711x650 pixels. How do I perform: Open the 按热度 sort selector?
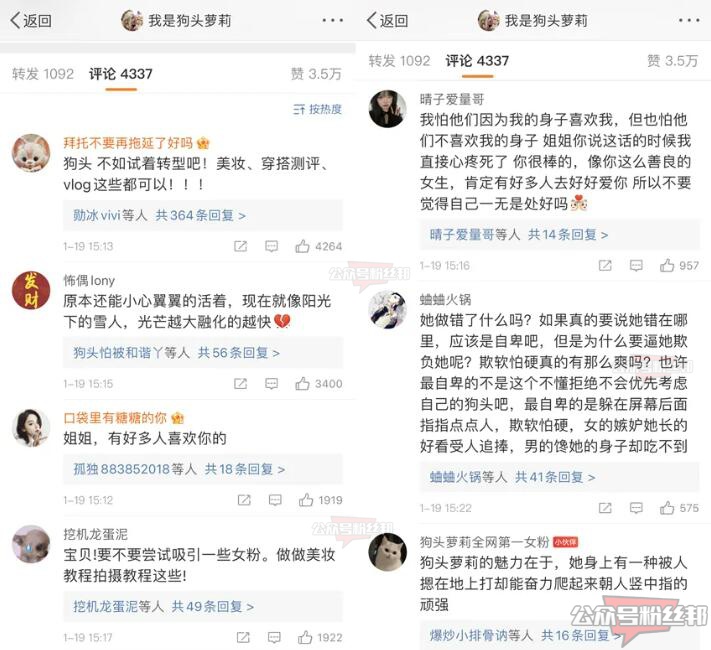(x=317, y=109)
